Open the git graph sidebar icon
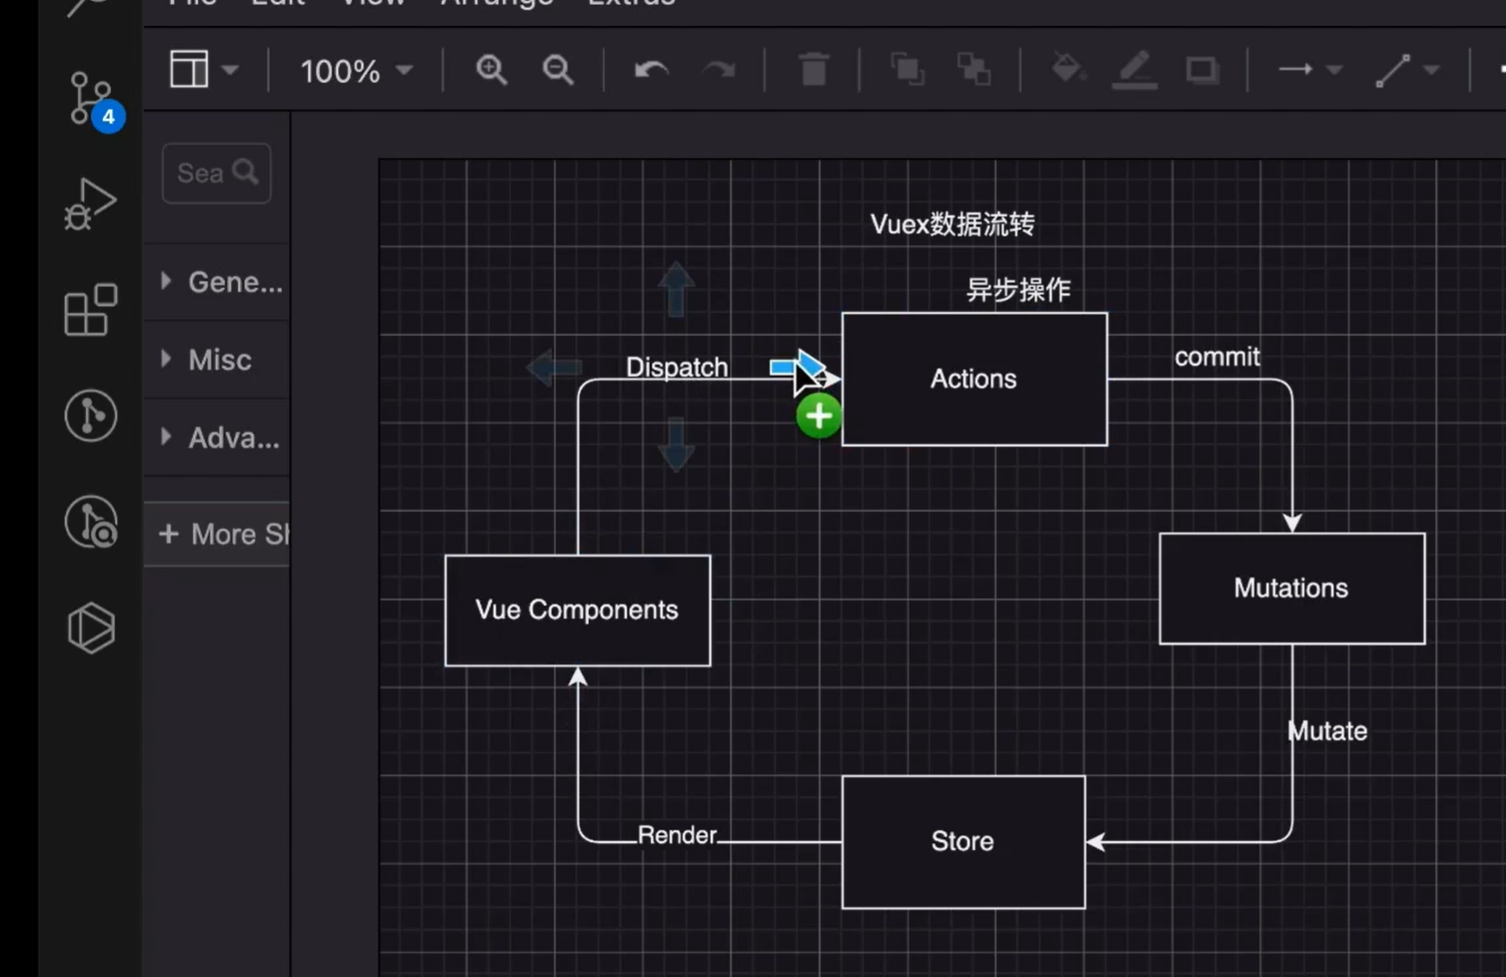The height and width of the screenshot is (977, 1506). pyautogui.click(x=91, y=415)
